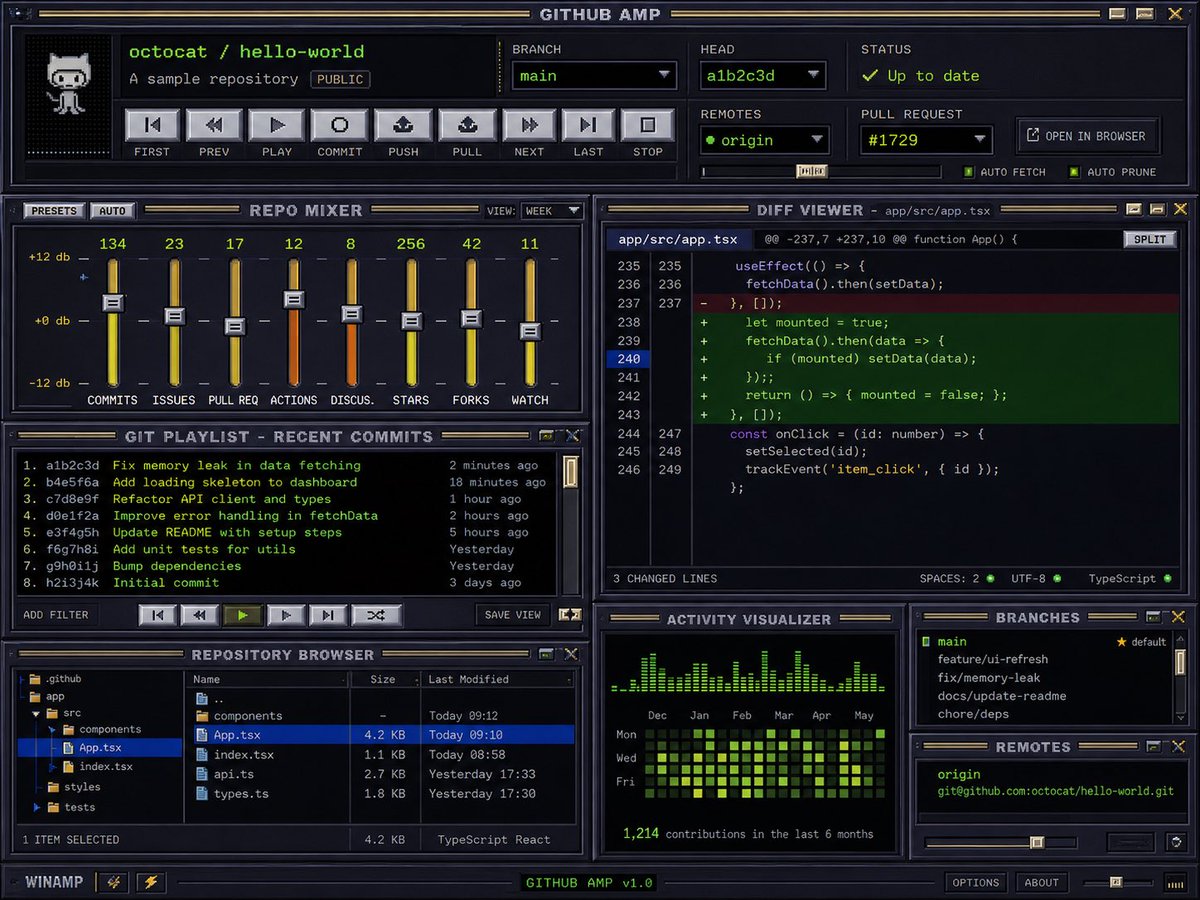
Task: Click the FIRST transport button
Action: point(152,126)
